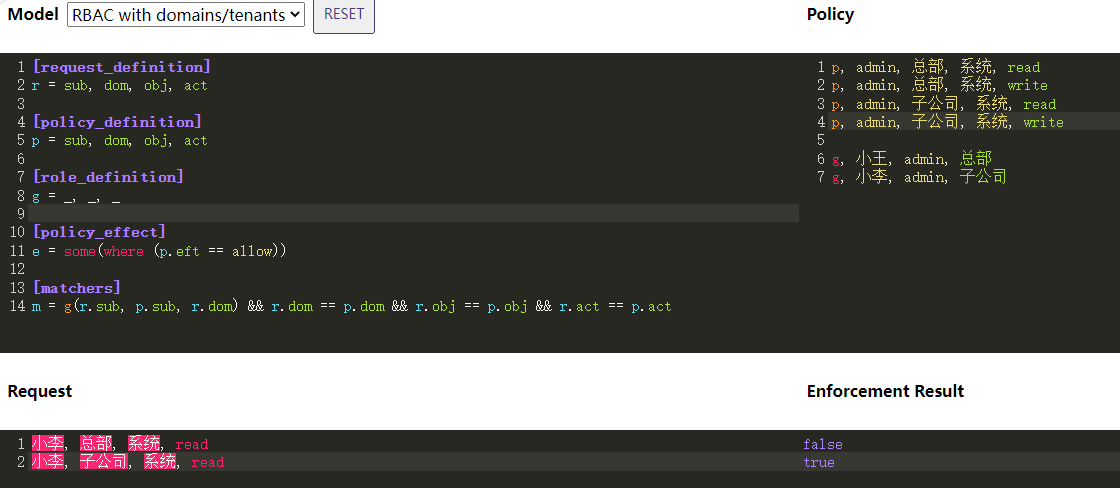Select policy line 'p, admin, 子公司, 系统, write'
The width and height of the screenshot is (1120, 488).
[x=947, y=122]
